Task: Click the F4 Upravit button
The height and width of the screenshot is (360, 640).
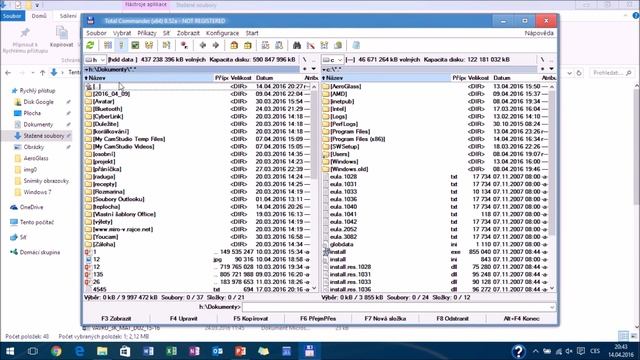Action: click(183, 318)
